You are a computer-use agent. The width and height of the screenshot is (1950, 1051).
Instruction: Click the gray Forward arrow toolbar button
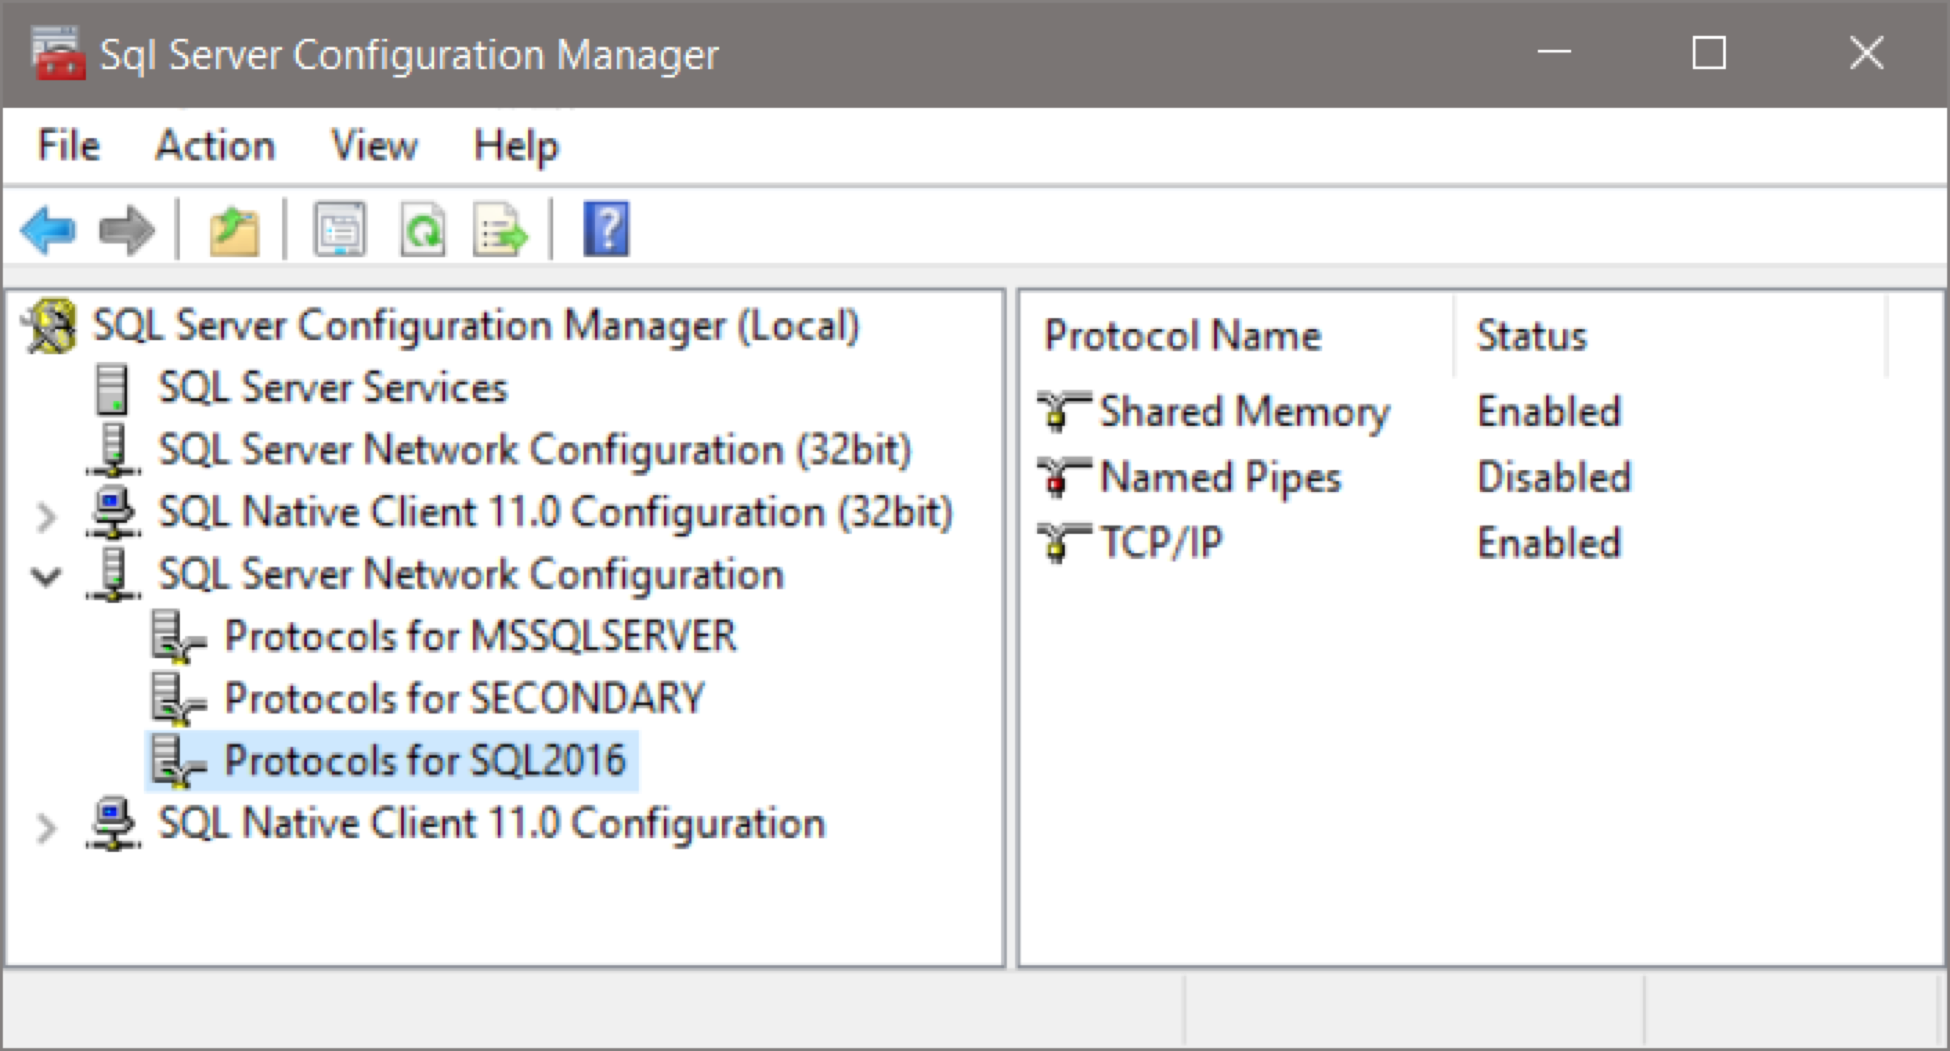coord(127,230)
